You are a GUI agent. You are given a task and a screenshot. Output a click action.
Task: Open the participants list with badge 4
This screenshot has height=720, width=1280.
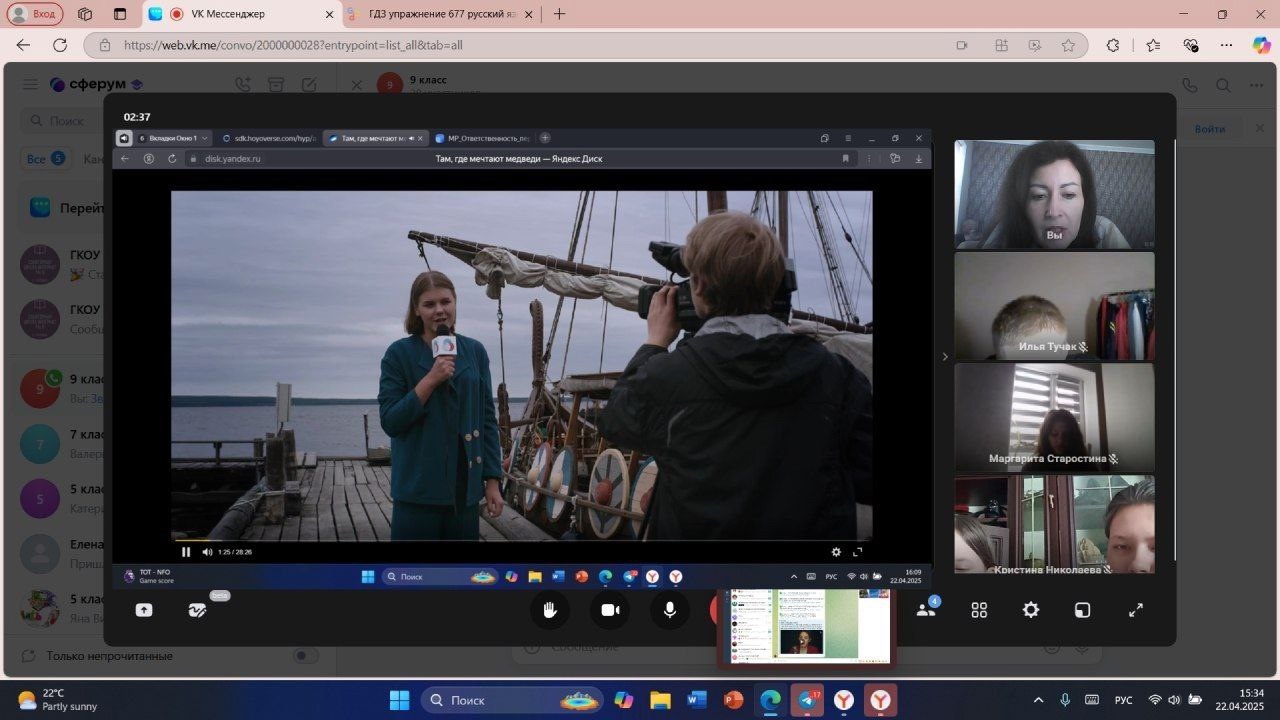(926, 610)
